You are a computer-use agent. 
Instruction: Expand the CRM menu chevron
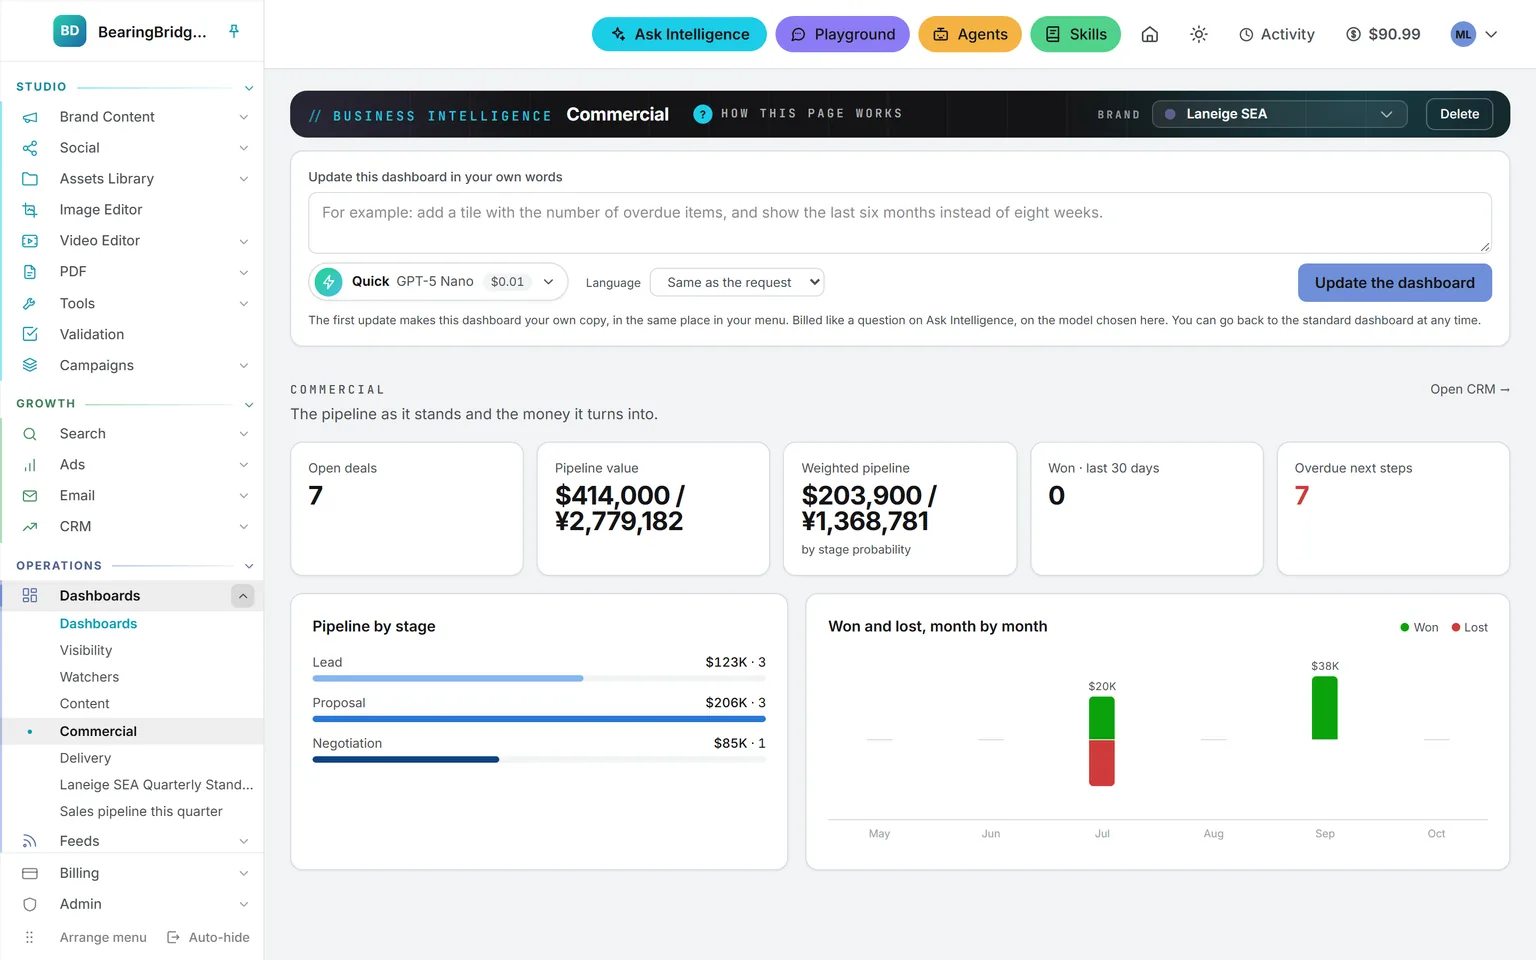(x=244, y=527)
